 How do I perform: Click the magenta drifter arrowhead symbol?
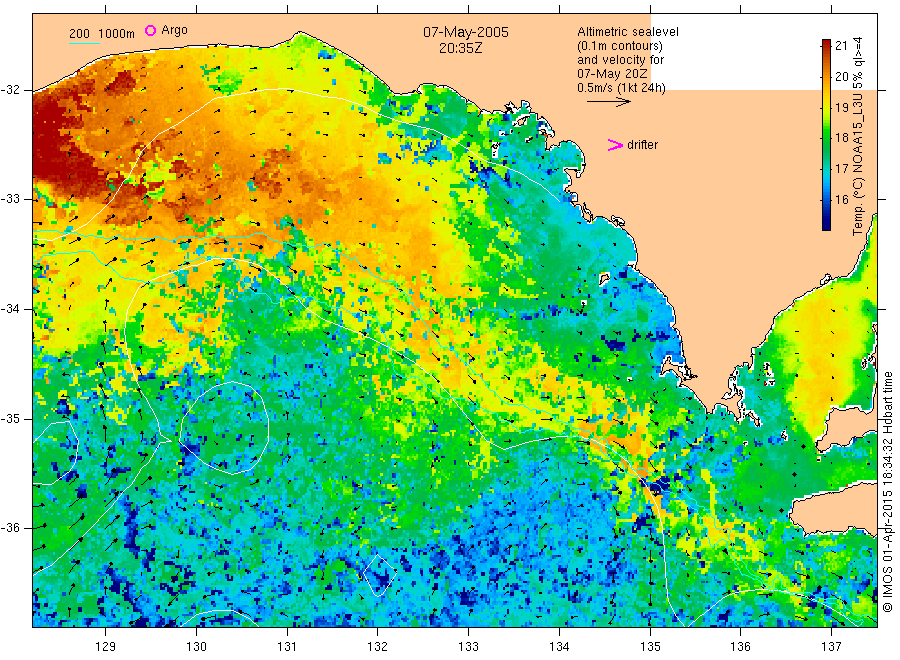[615, 145]
